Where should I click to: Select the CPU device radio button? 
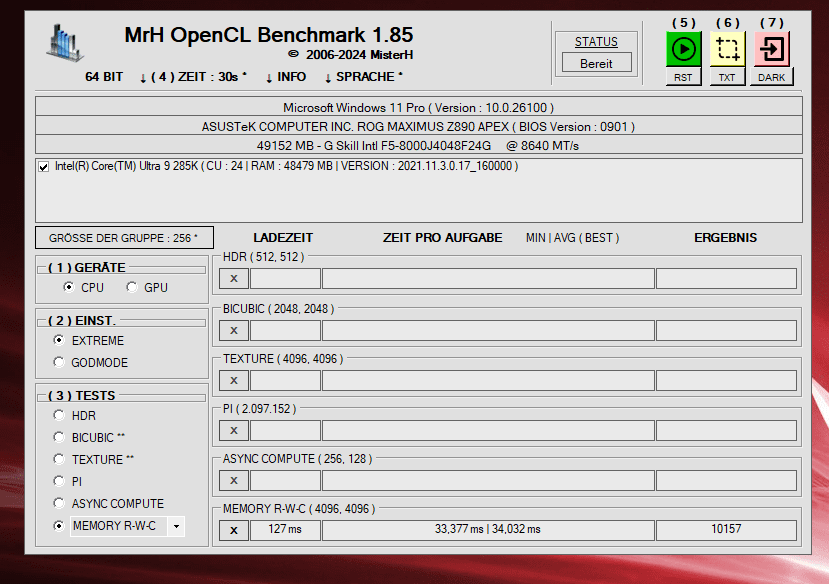pyautogui.click(x=69, y=287)
